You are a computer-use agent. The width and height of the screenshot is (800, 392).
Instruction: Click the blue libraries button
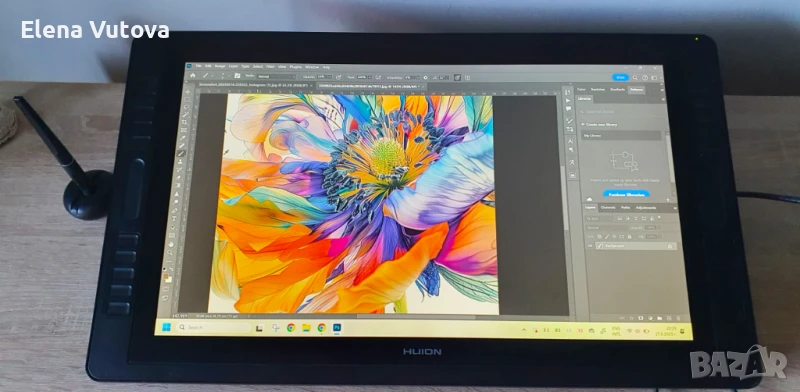point(627,194)
